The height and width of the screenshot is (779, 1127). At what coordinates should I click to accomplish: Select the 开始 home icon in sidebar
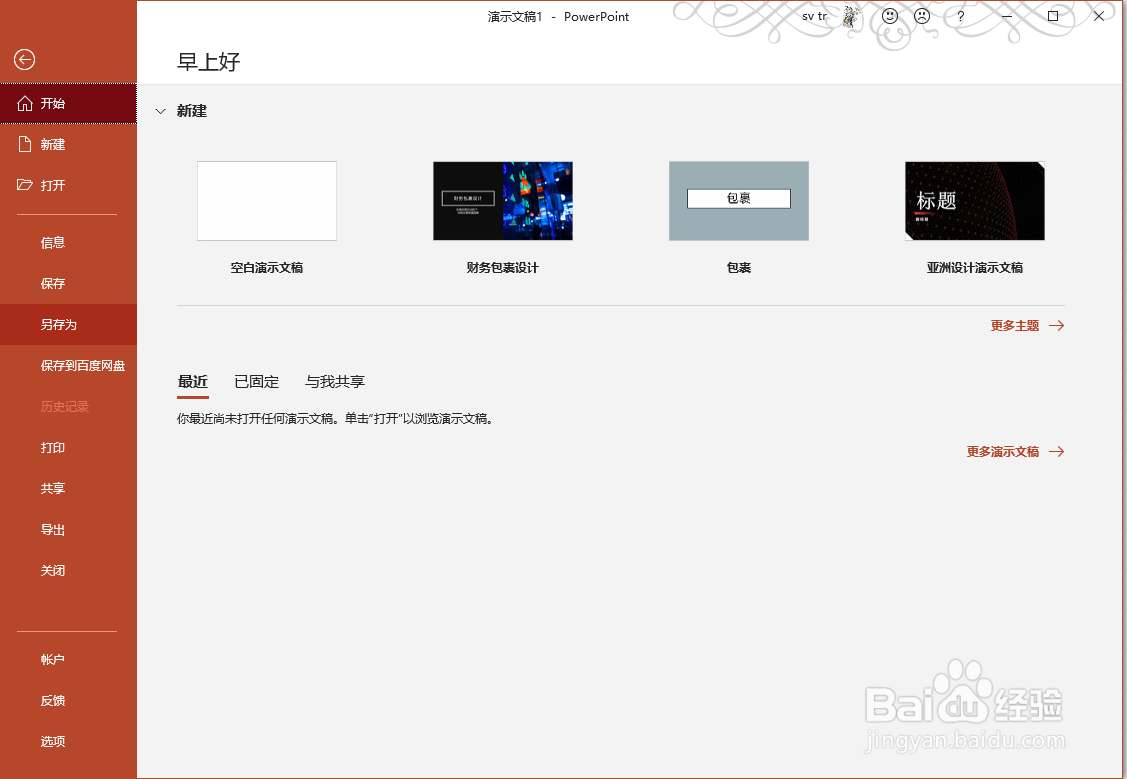(22, 103)
